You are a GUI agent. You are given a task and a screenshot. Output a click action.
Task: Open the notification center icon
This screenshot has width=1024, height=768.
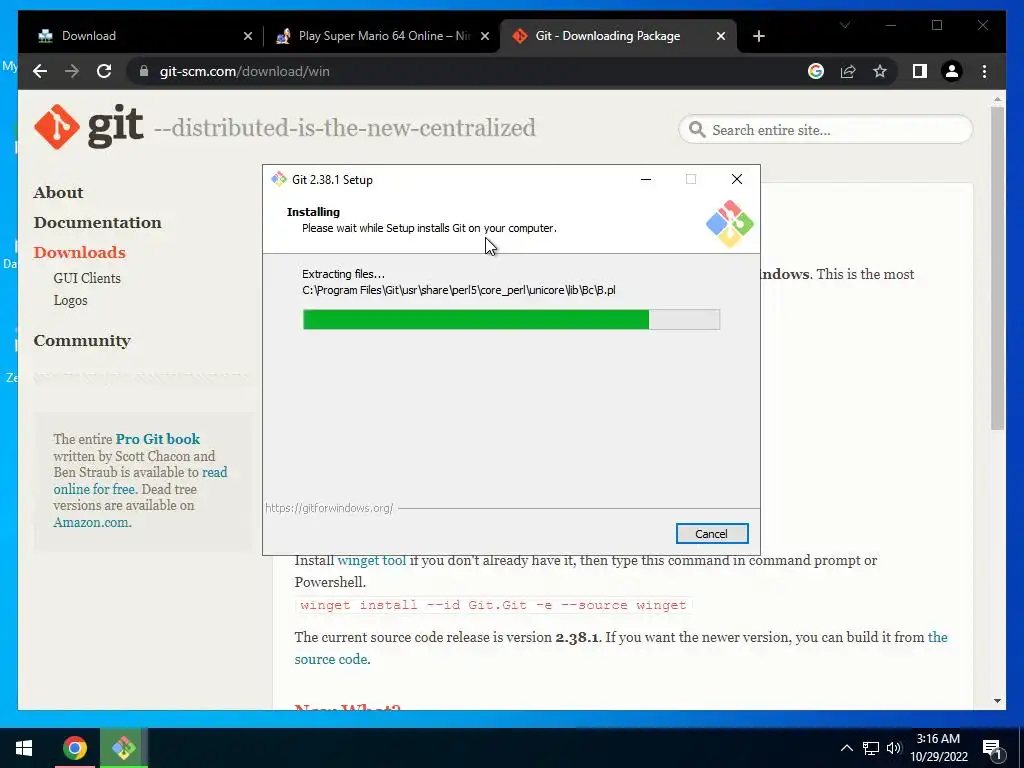coord(992,750)
